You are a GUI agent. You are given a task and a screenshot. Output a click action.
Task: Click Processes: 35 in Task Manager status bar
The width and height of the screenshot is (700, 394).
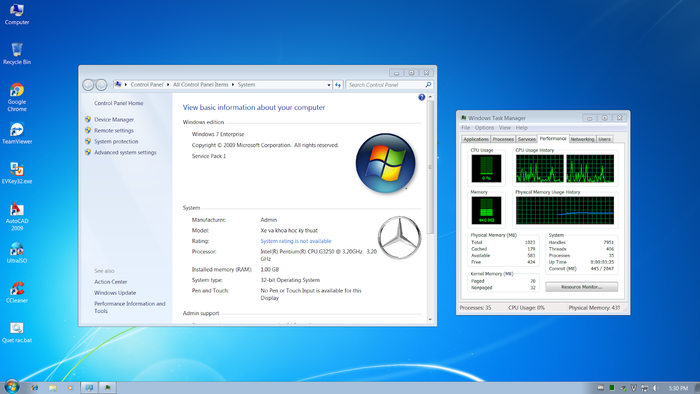click(475, 308)
